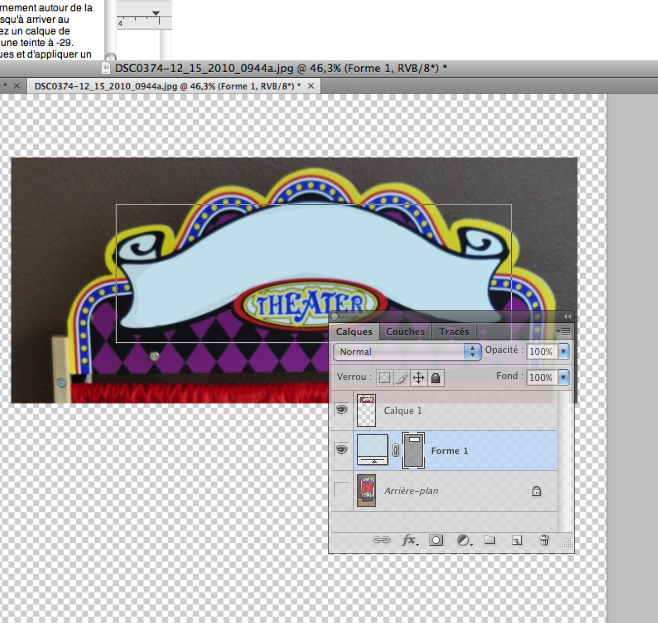Click Forme 1 light blue fill swatch thumbnail

[372, 450]
